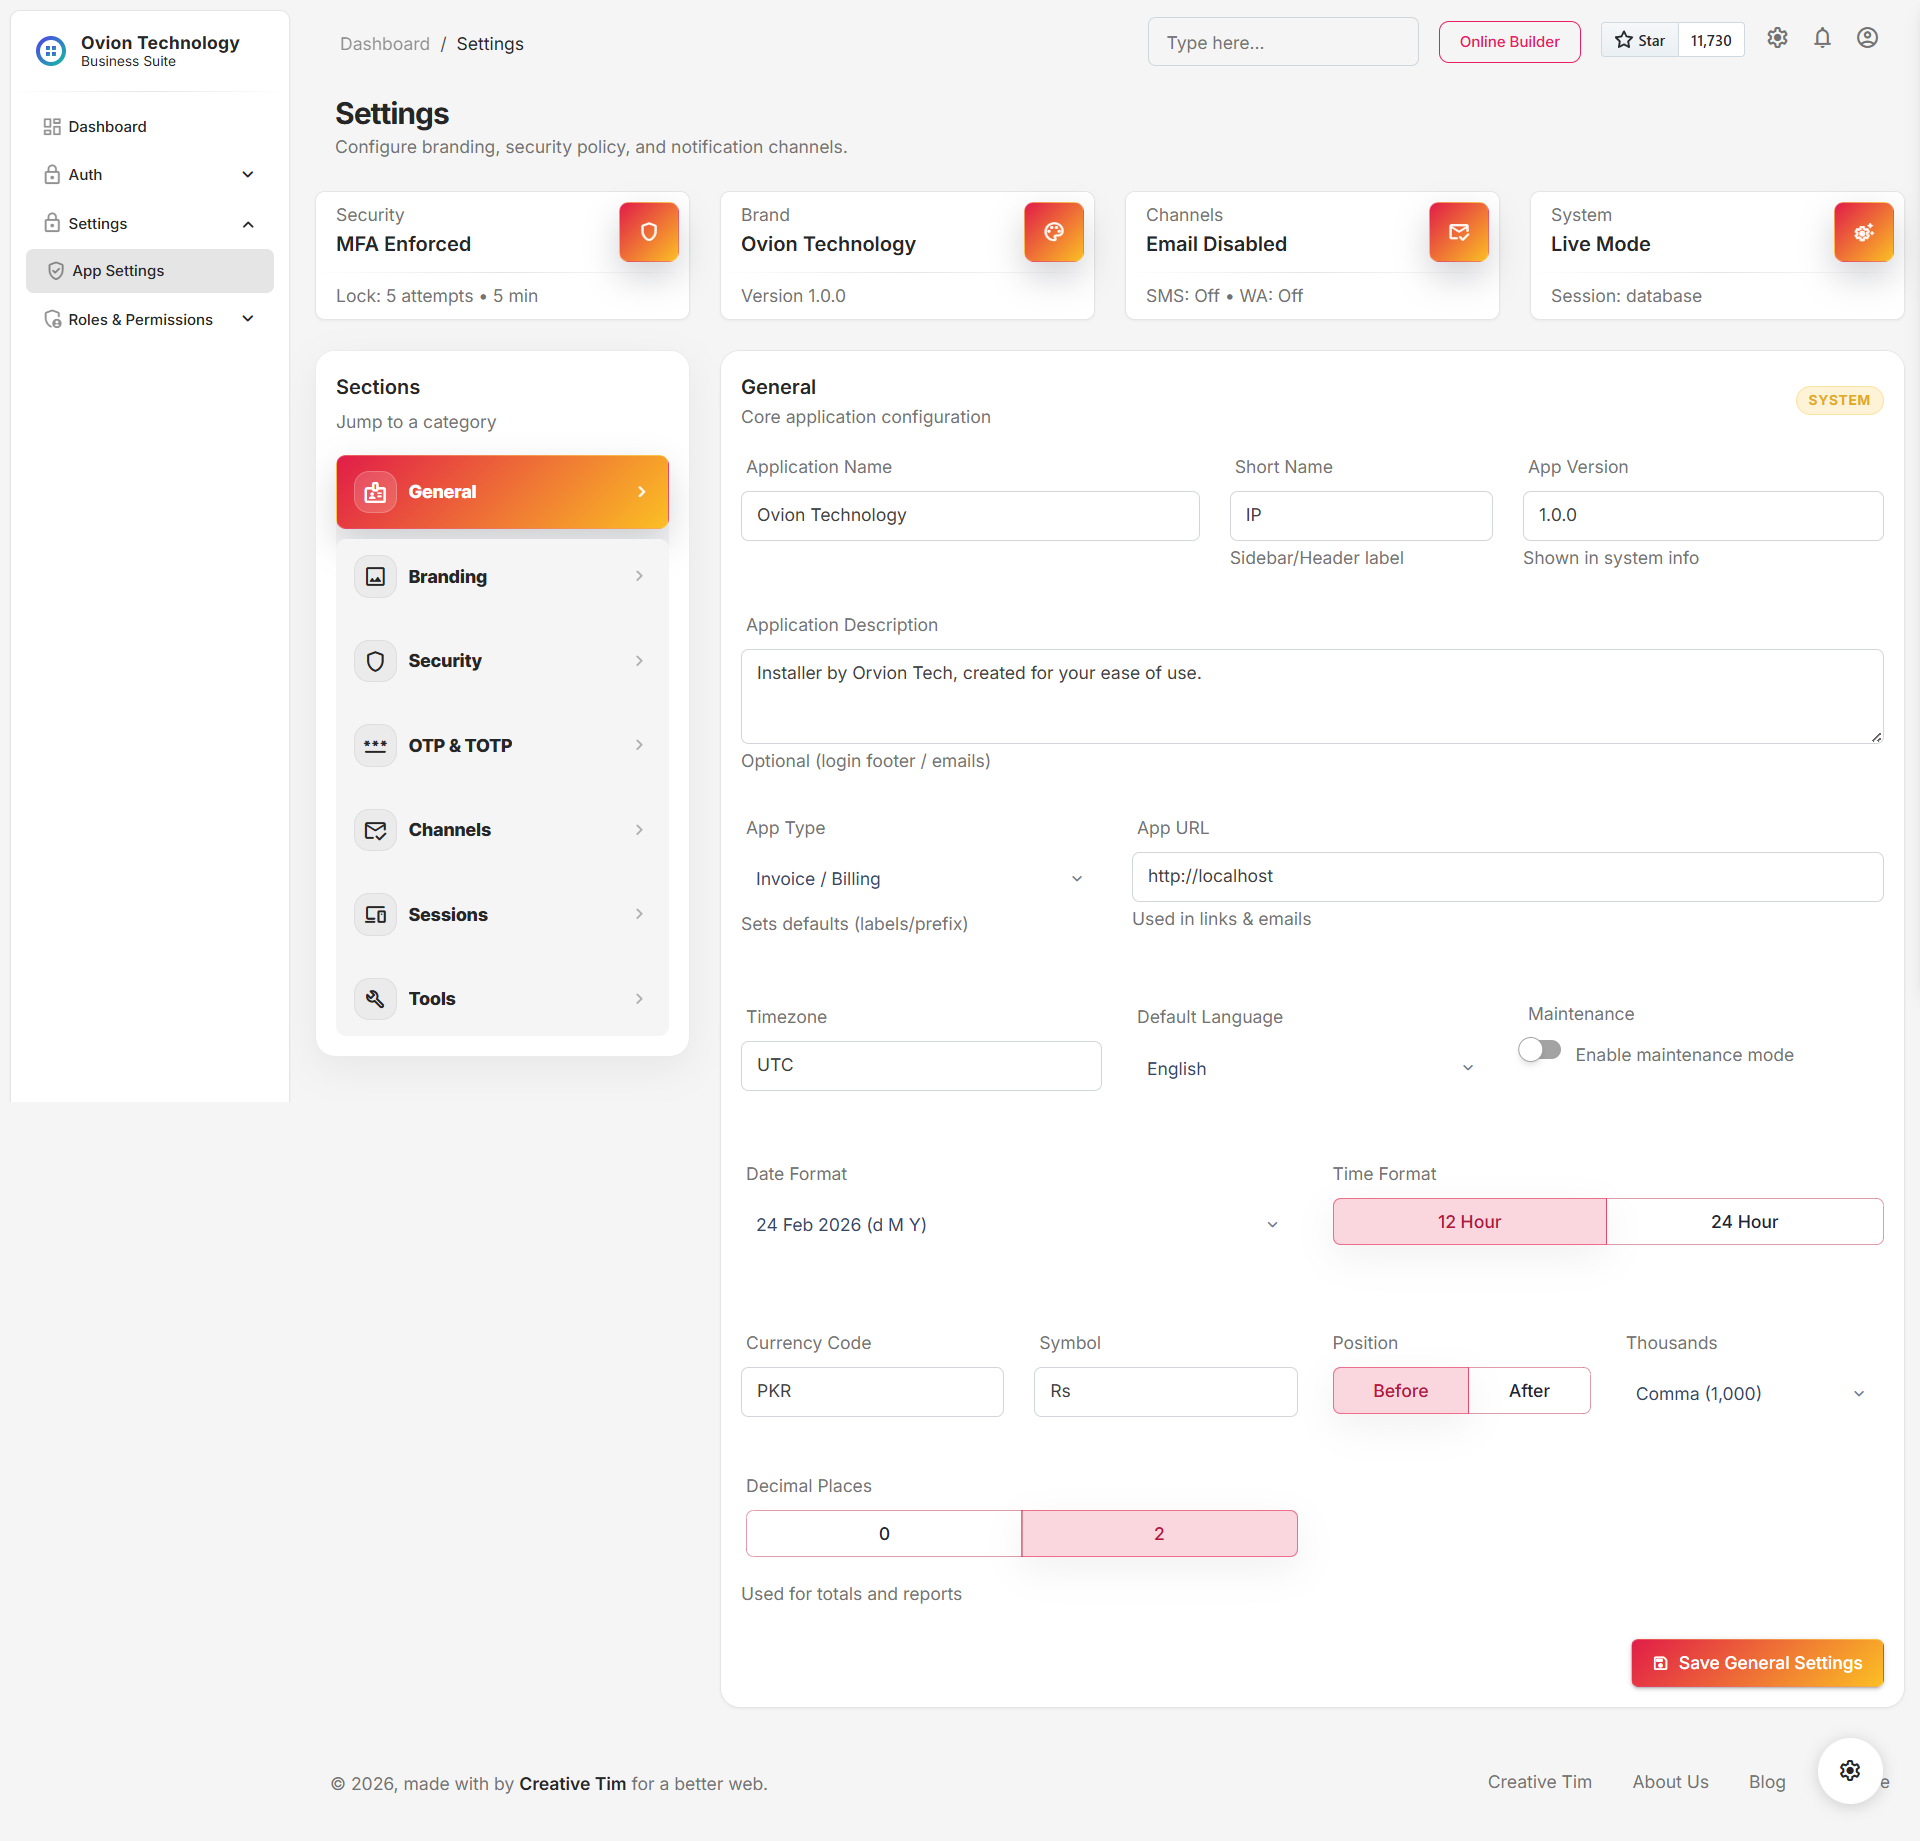Enable maintenance mode

pos(1539,1049)
